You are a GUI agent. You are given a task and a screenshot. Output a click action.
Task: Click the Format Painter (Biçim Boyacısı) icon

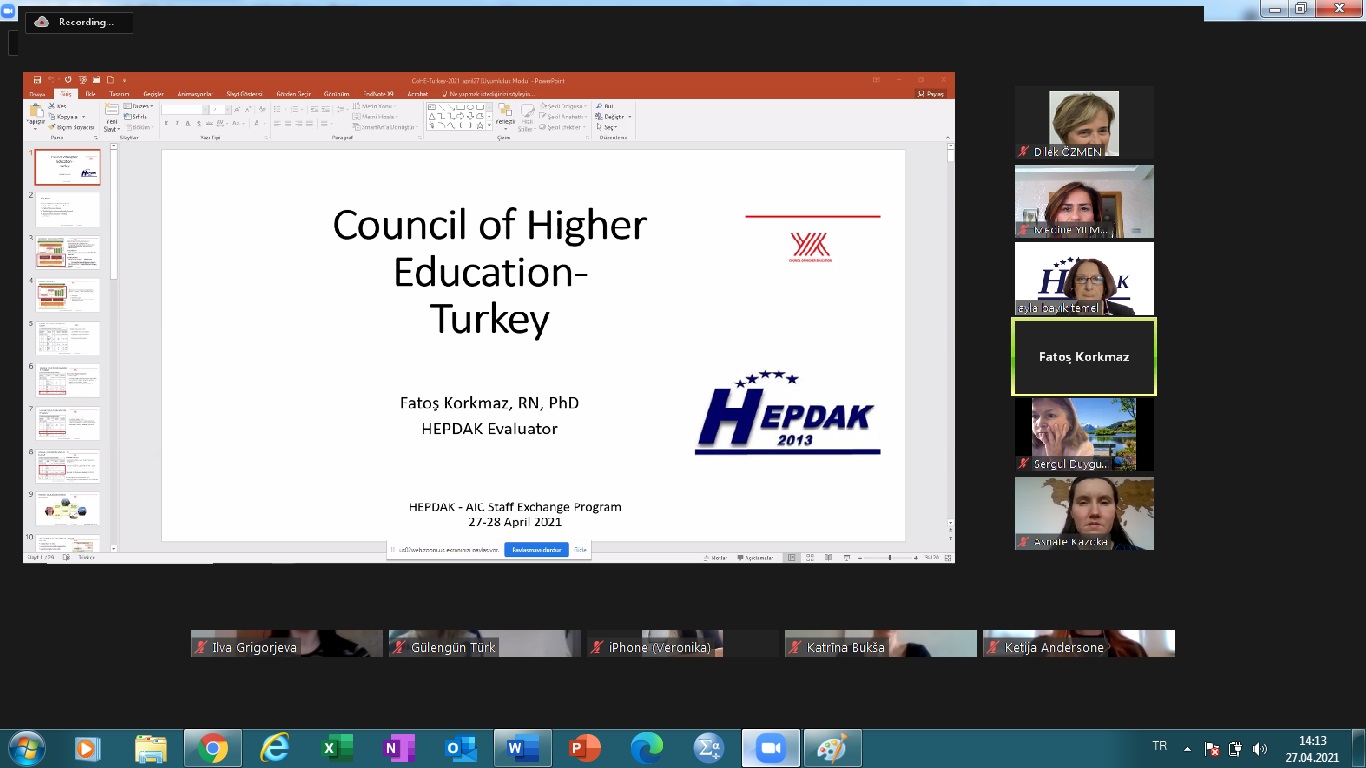(51, 127)
